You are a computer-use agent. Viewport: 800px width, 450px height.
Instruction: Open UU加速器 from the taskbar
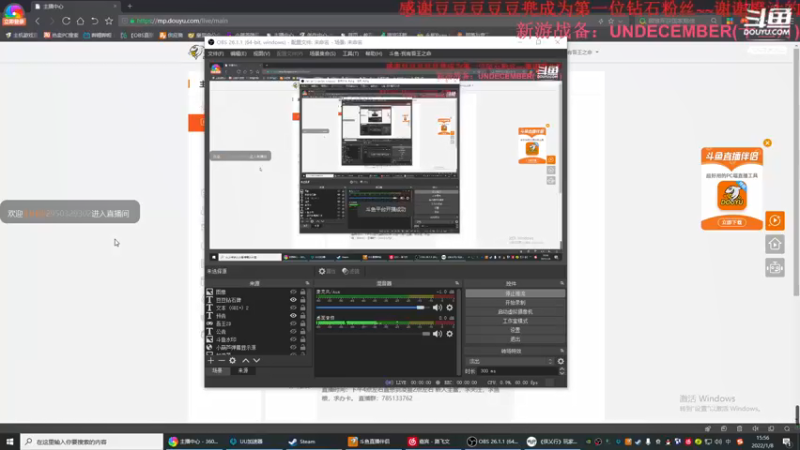tap(246, 441)
